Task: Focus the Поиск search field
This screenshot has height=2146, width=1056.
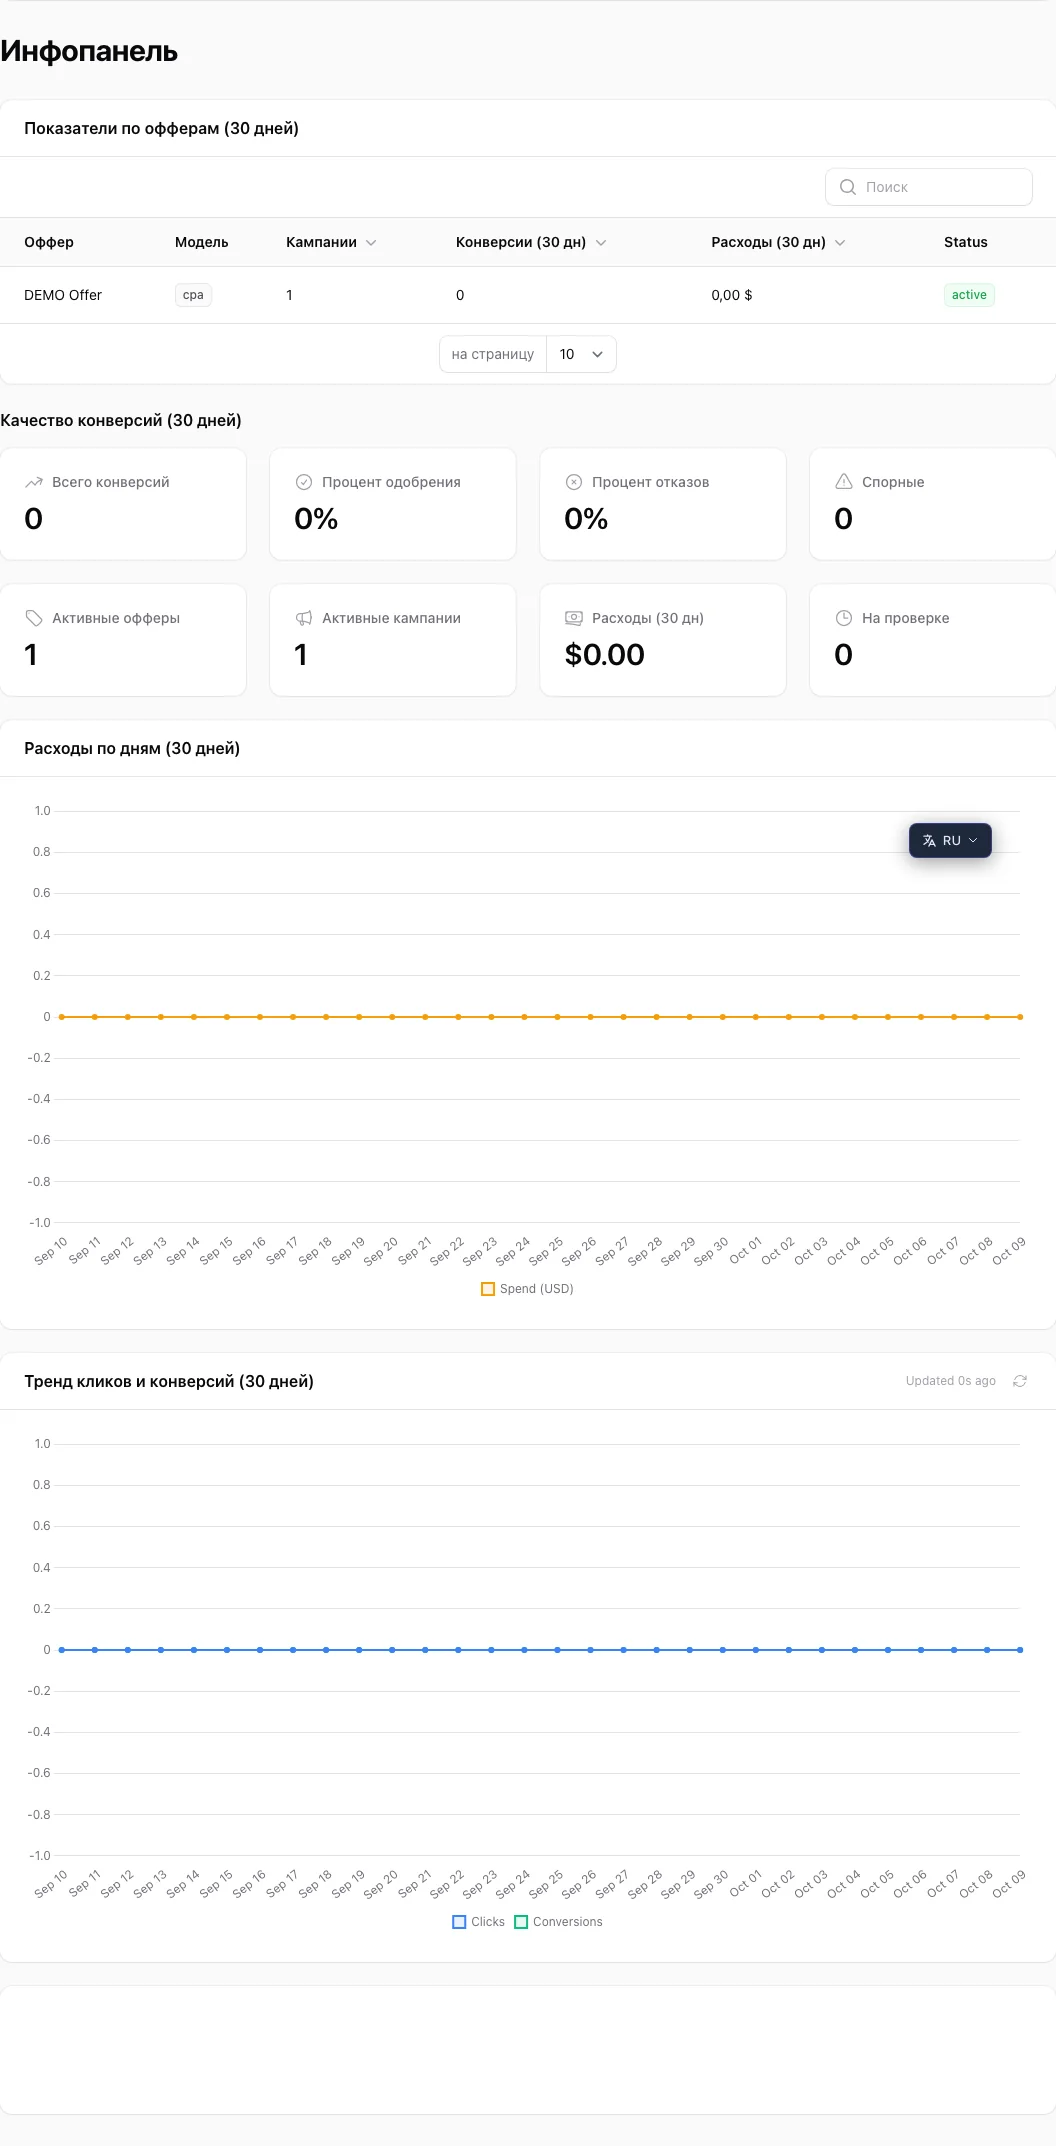Action: click(x=929, y=187)
